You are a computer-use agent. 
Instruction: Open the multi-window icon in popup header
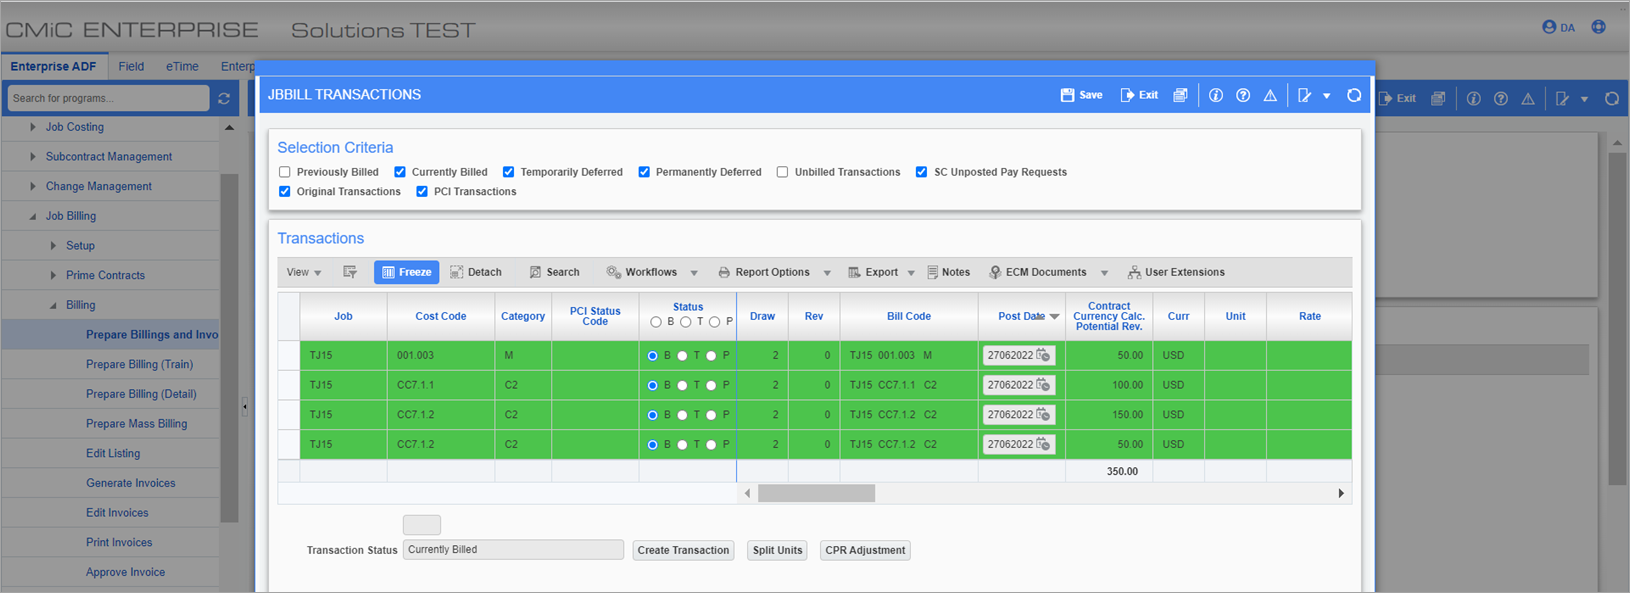(1181, 95)
